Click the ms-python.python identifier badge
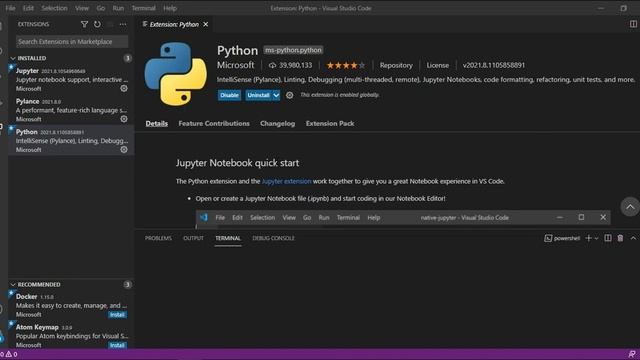 pyautogui.click(x=293, y=50)
